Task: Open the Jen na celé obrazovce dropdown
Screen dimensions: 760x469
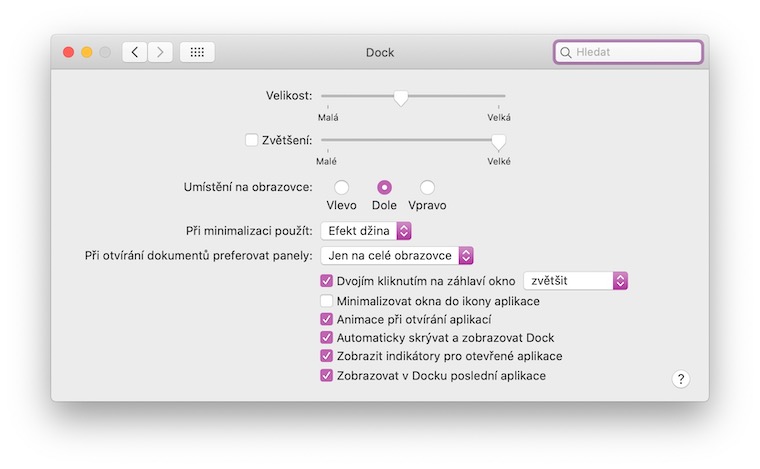Action: coord(396,256)
